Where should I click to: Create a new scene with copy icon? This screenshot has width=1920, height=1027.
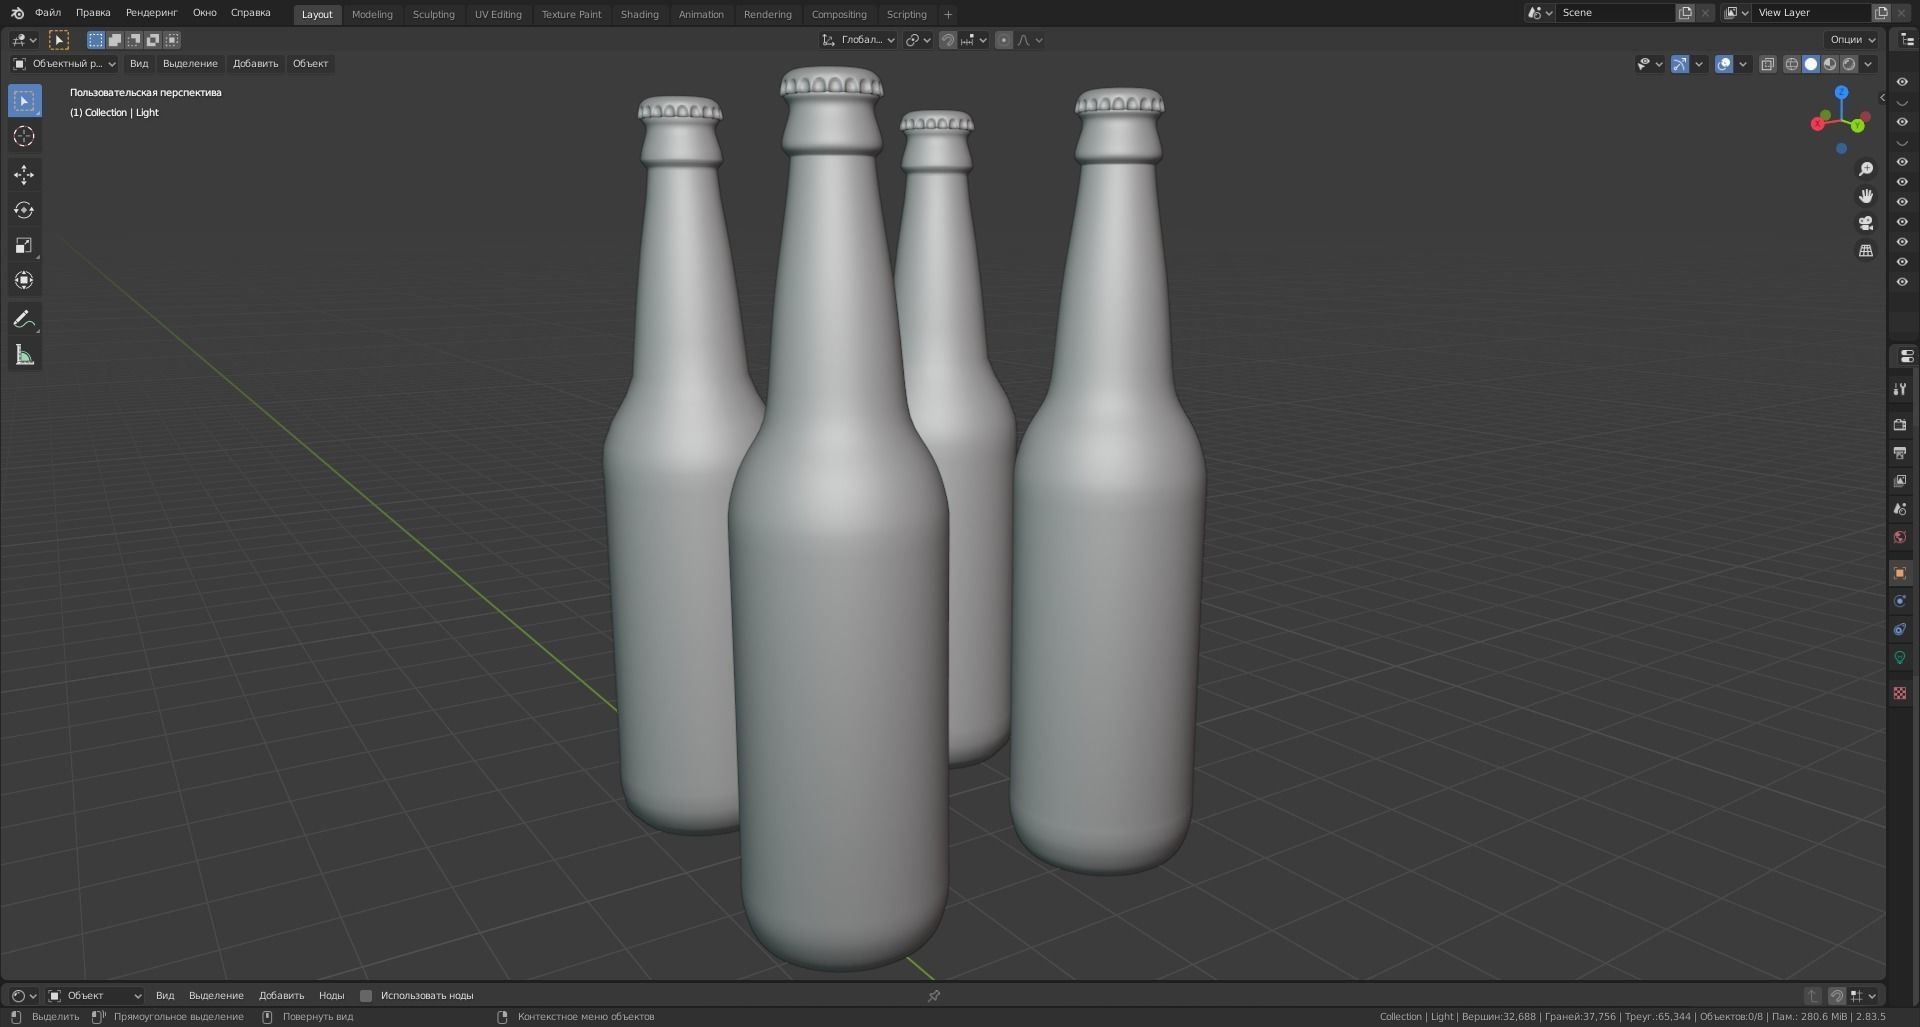click(1685, 13)
